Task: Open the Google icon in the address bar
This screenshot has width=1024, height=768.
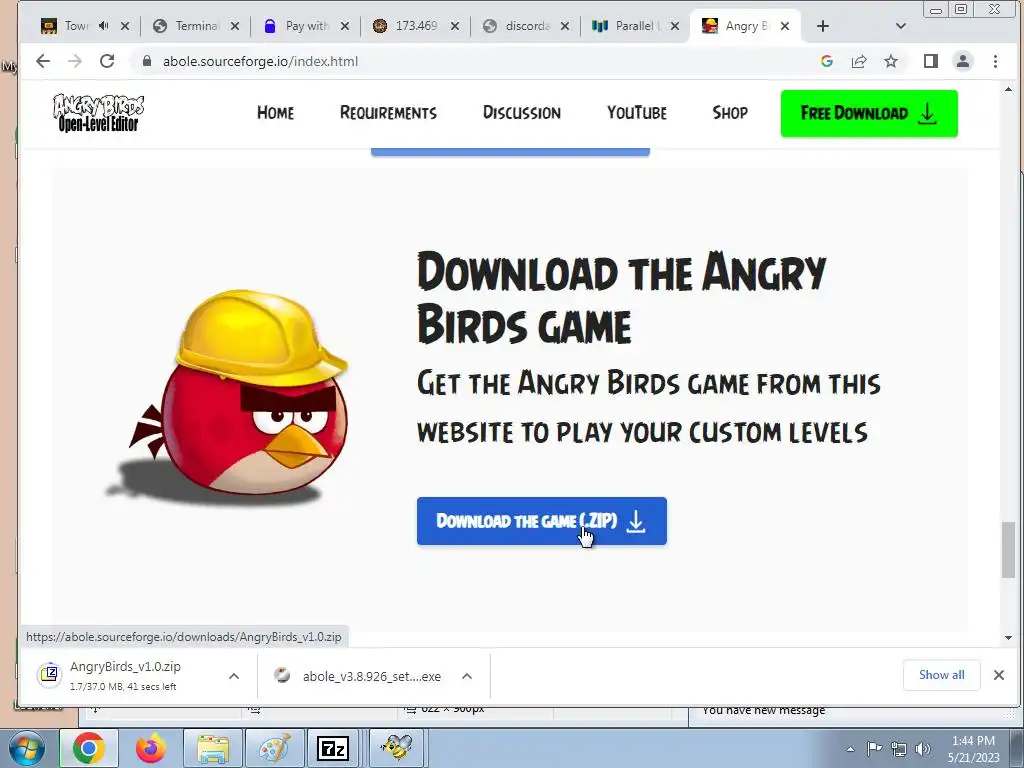Action: [x=827, y=61]
